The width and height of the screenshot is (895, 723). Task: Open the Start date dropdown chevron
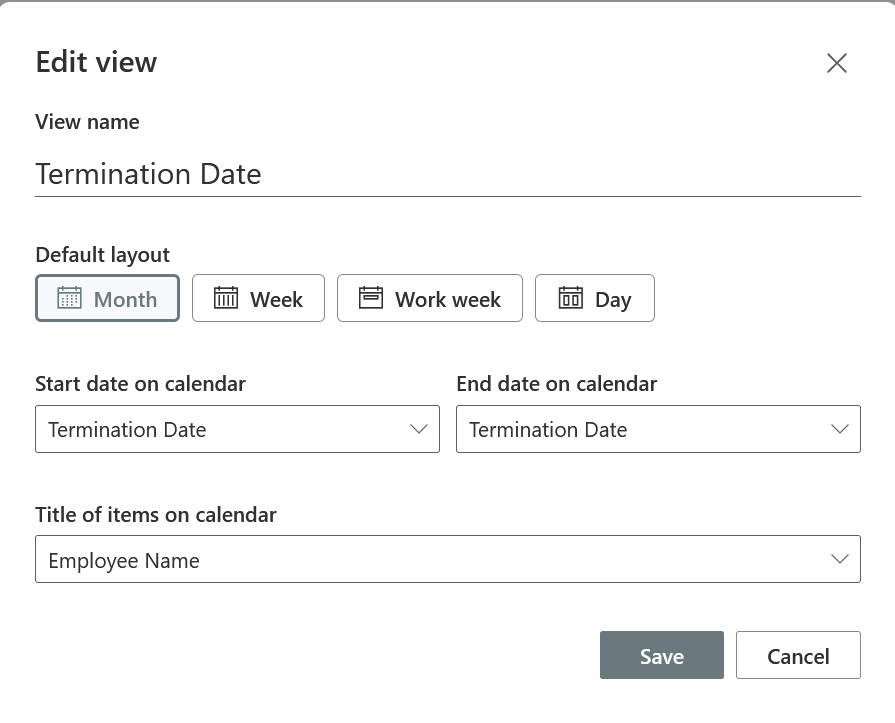419,428
